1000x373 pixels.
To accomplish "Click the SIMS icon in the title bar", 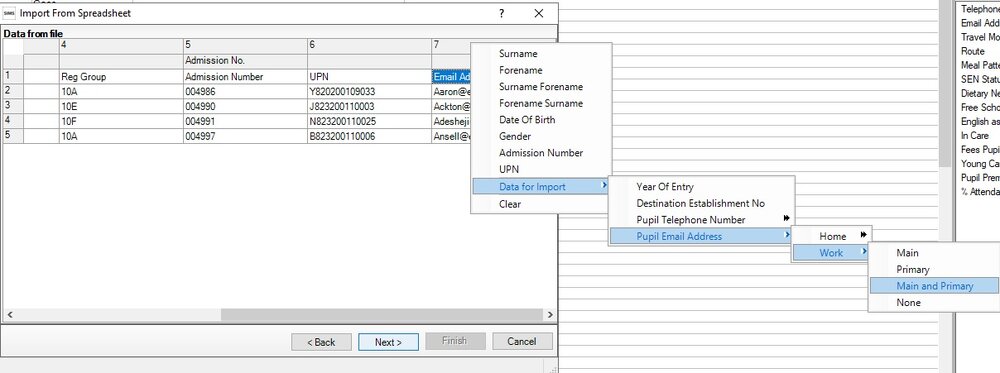I will tap(10, 13).
